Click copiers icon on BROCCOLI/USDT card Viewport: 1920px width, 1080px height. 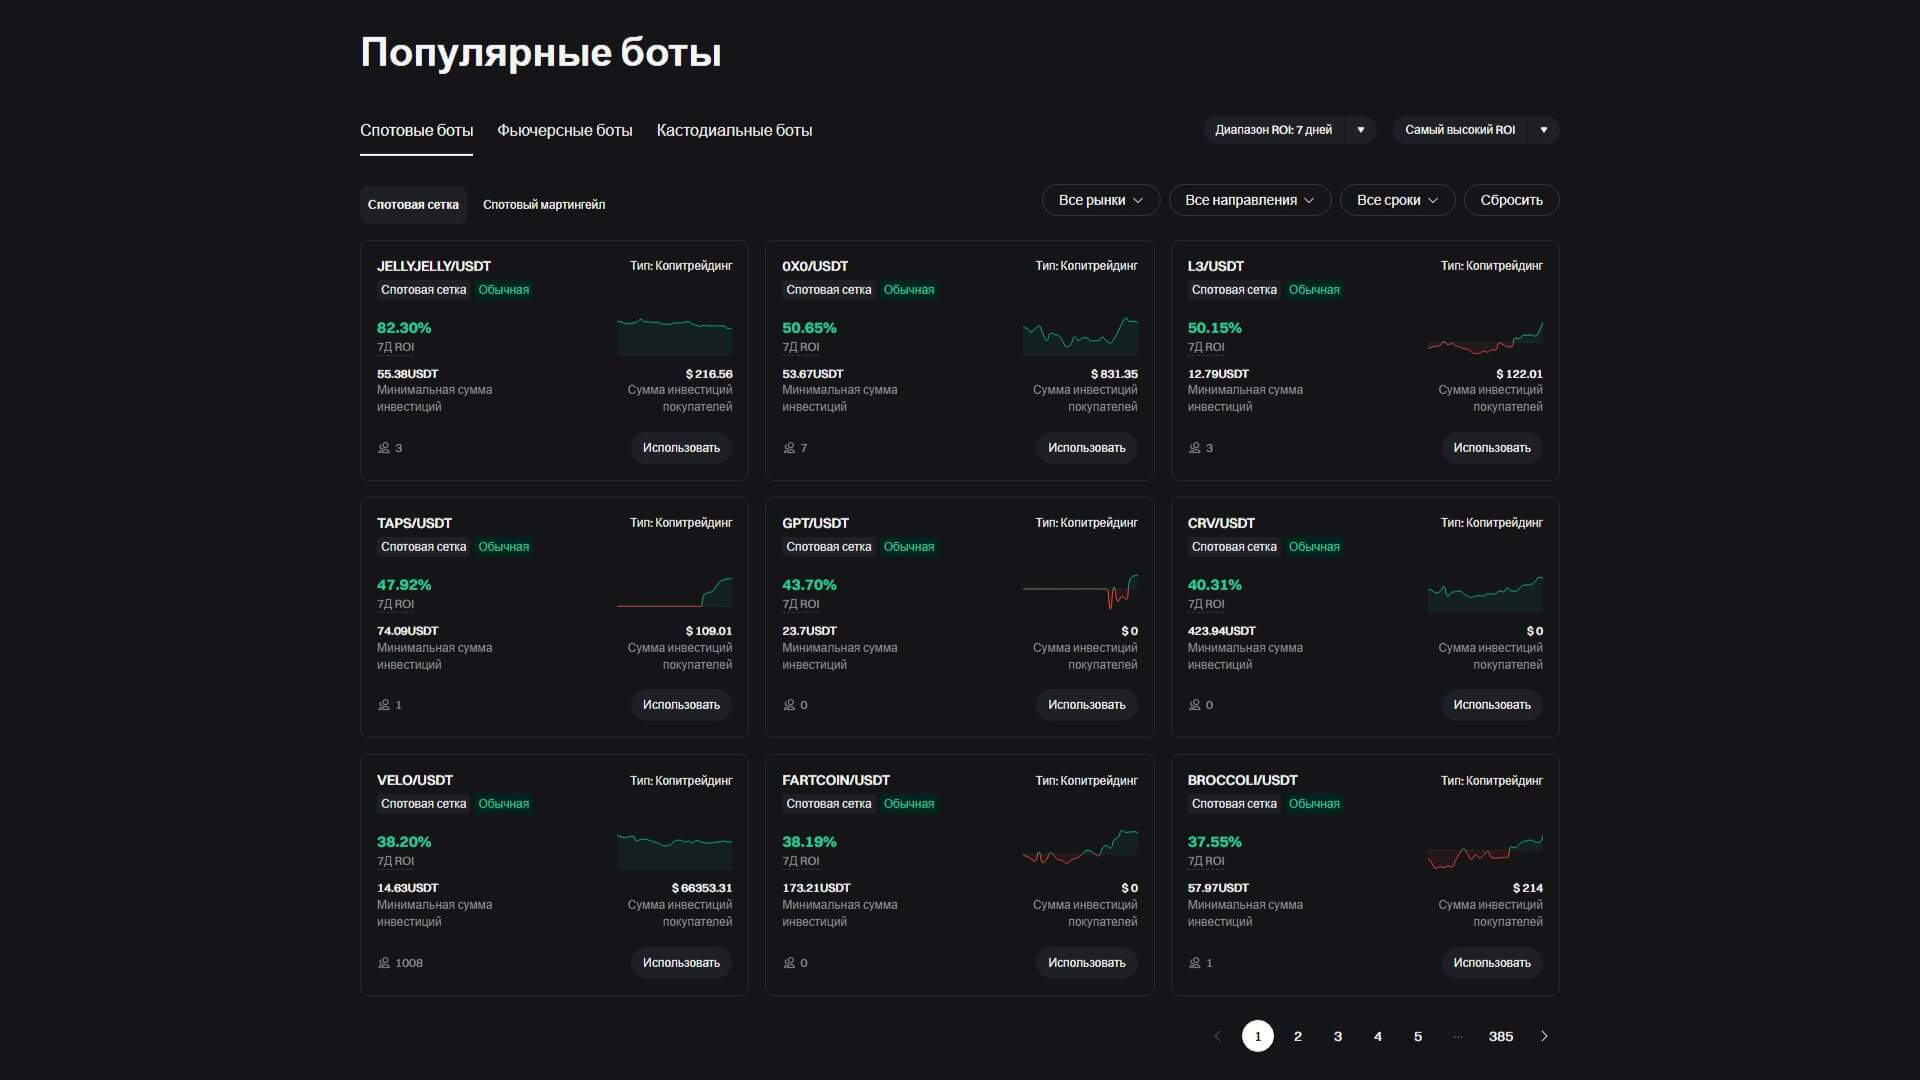click(x=1194, y=963)
